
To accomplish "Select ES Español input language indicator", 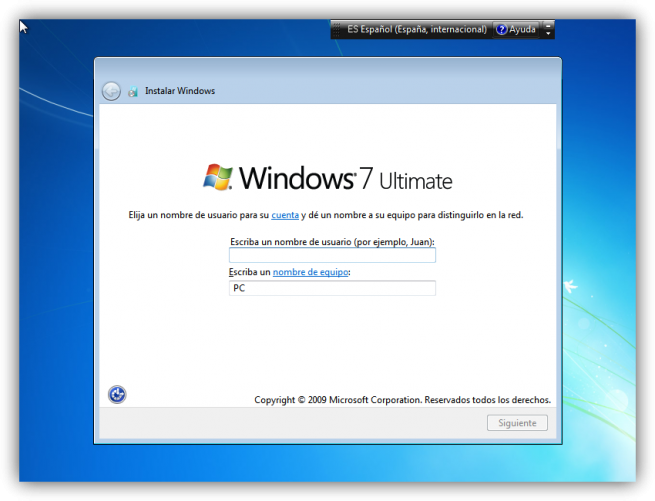I will [416, 29].
